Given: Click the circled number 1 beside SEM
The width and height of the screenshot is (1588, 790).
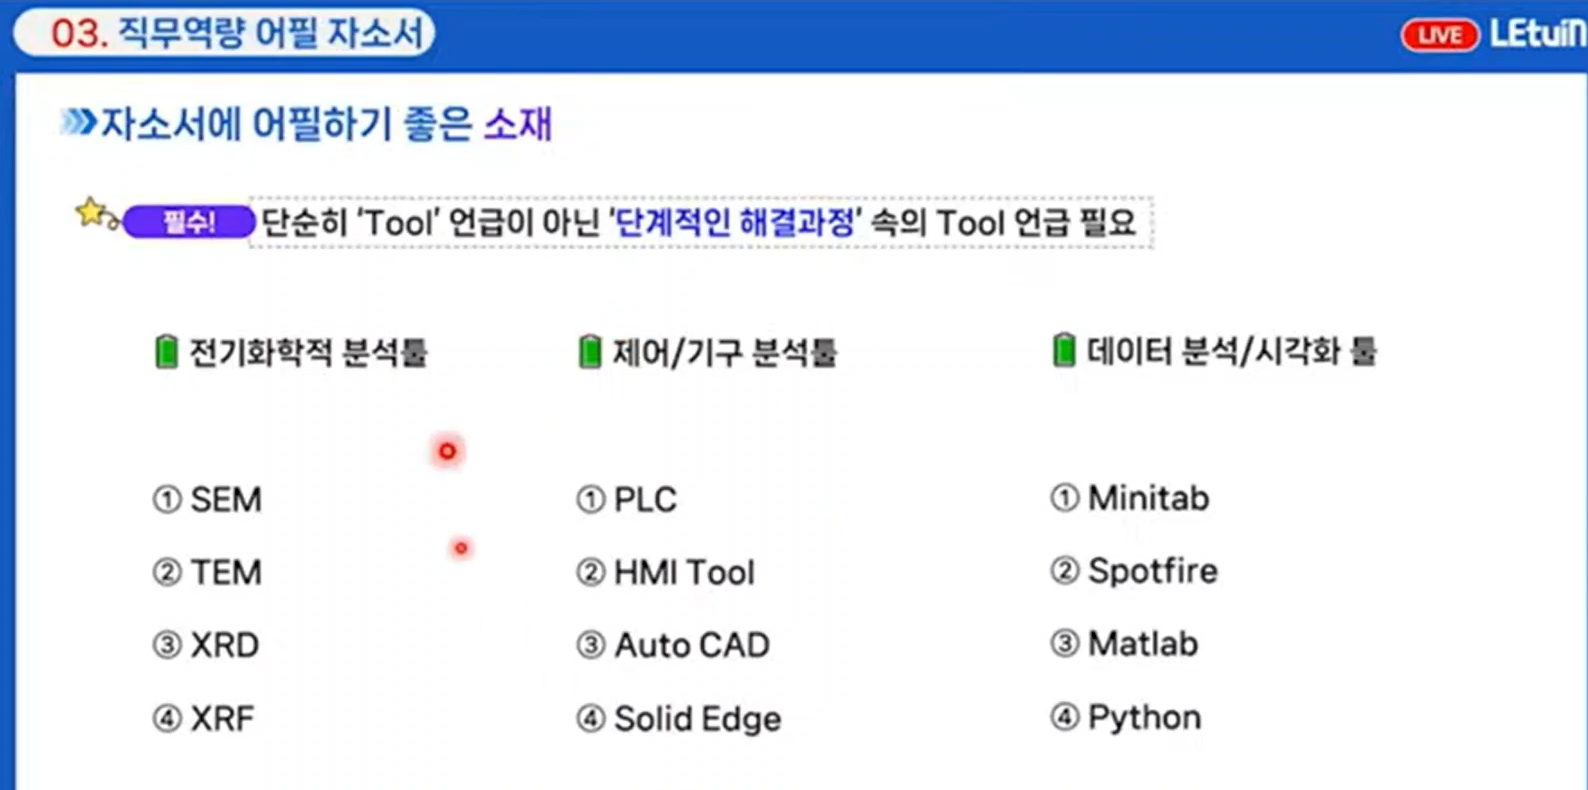Looking at the screenshot, I should (166, 499).
